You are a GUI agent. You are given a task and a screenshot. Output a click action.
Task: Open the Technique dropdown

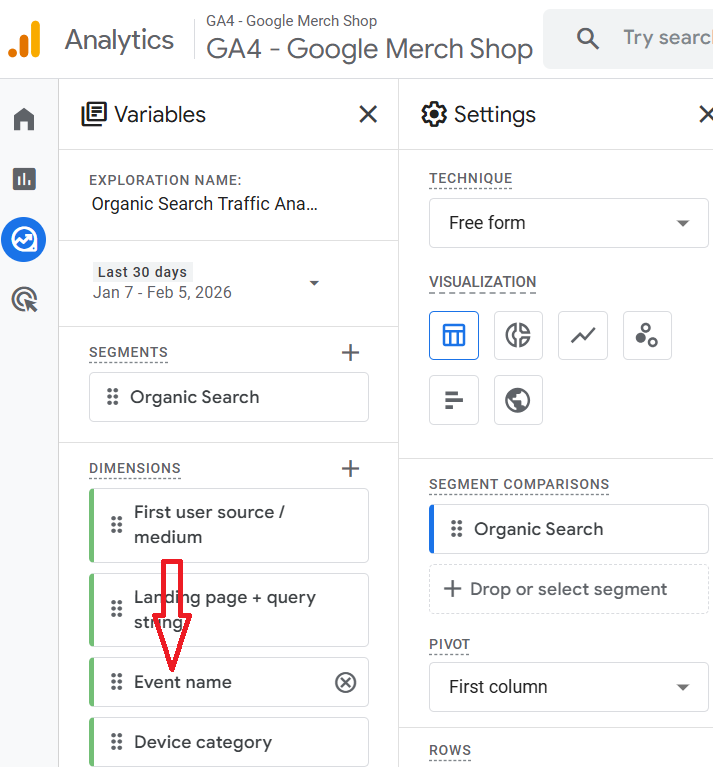pyautogui.click(x=568, y=223)
